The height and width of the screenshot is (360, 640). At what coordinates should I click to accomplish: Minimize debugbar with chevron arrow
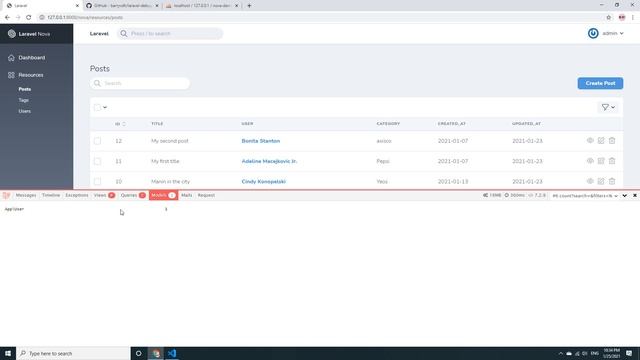click(x=624, y=196)
